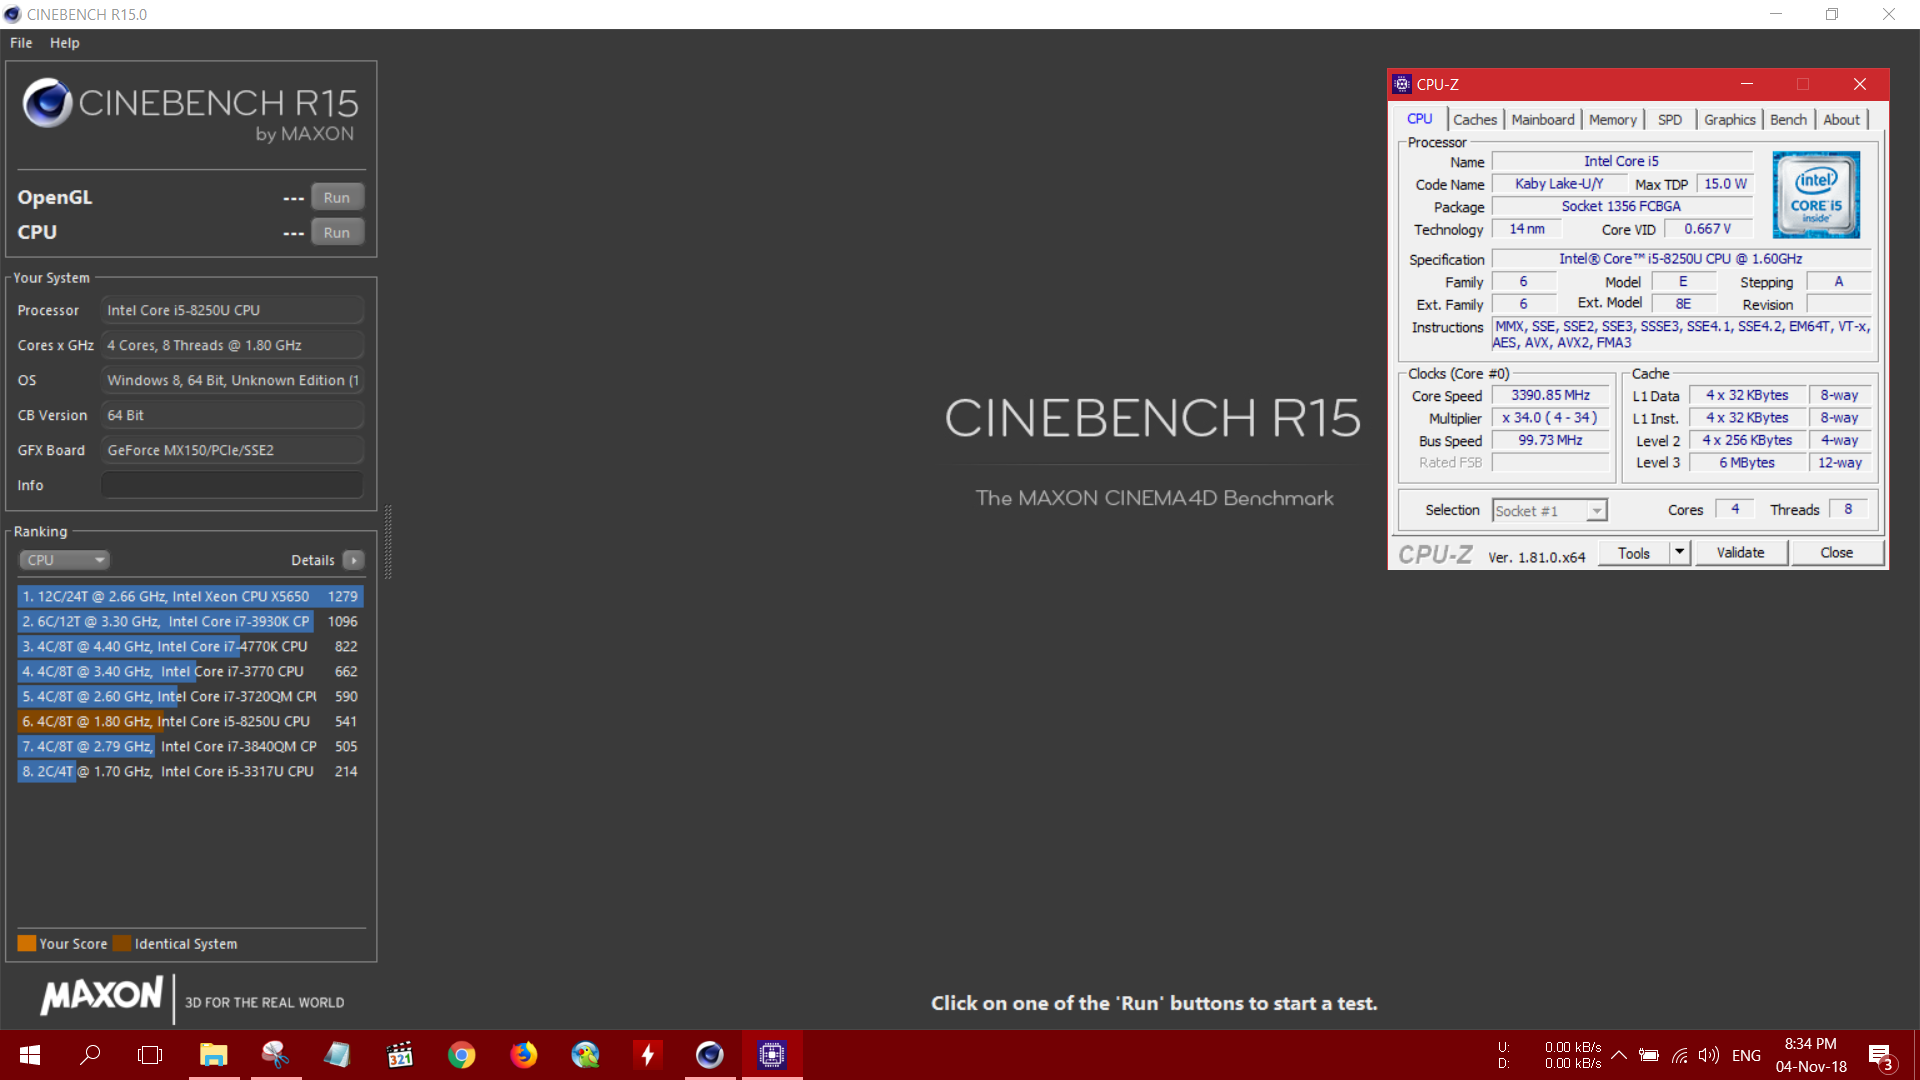Run the CPU benchmark
1920x1080 pixels.
(337, 232)
